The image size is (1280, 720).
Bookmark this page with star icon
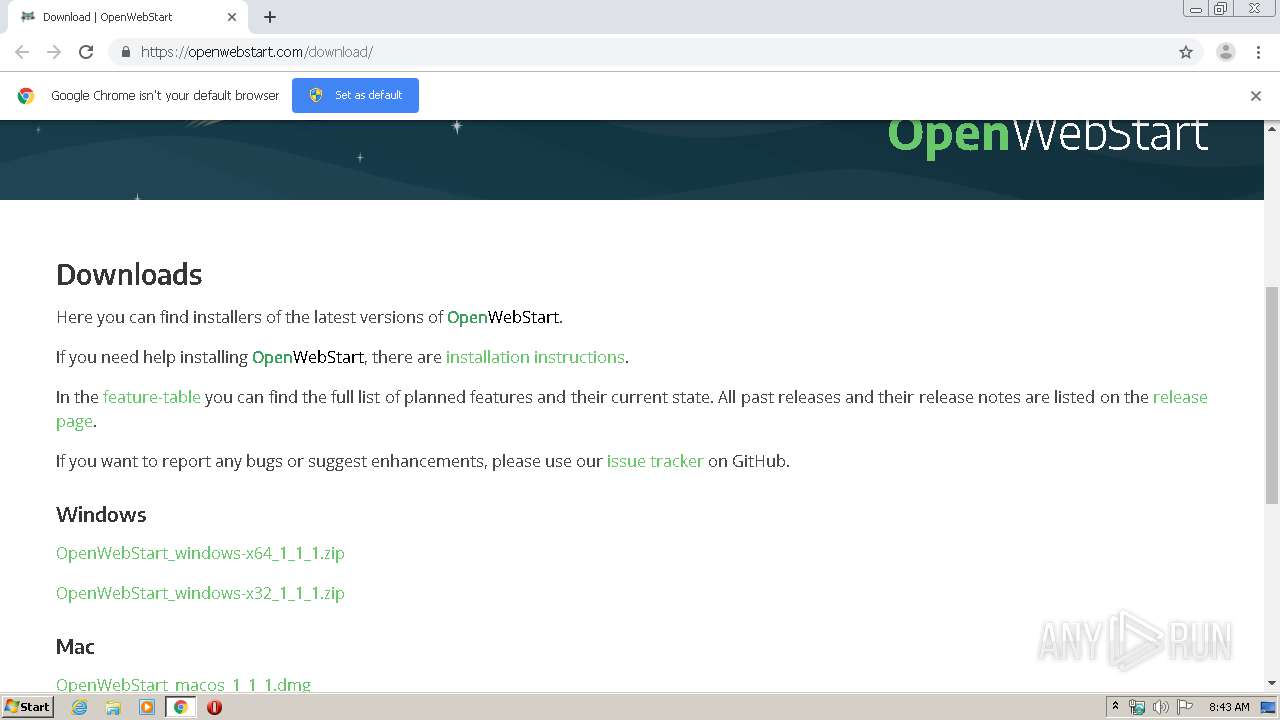pos(1186,52)
